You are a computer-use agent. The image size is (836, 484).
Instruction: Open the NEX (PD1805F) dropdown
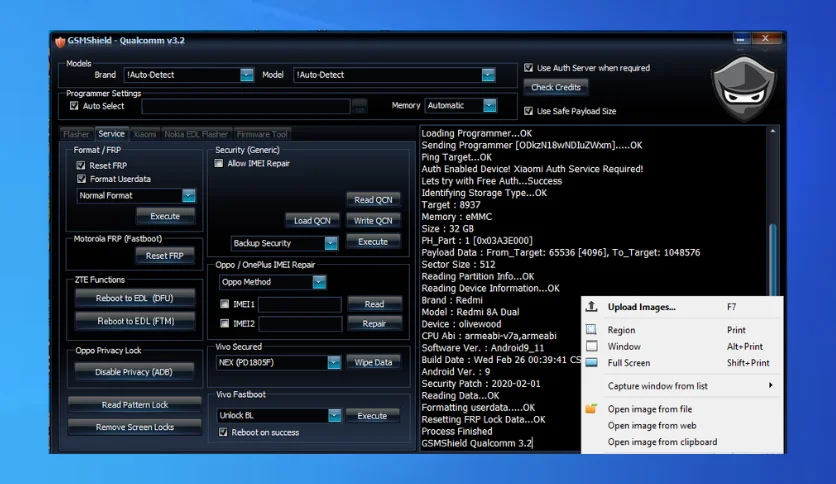334,362
